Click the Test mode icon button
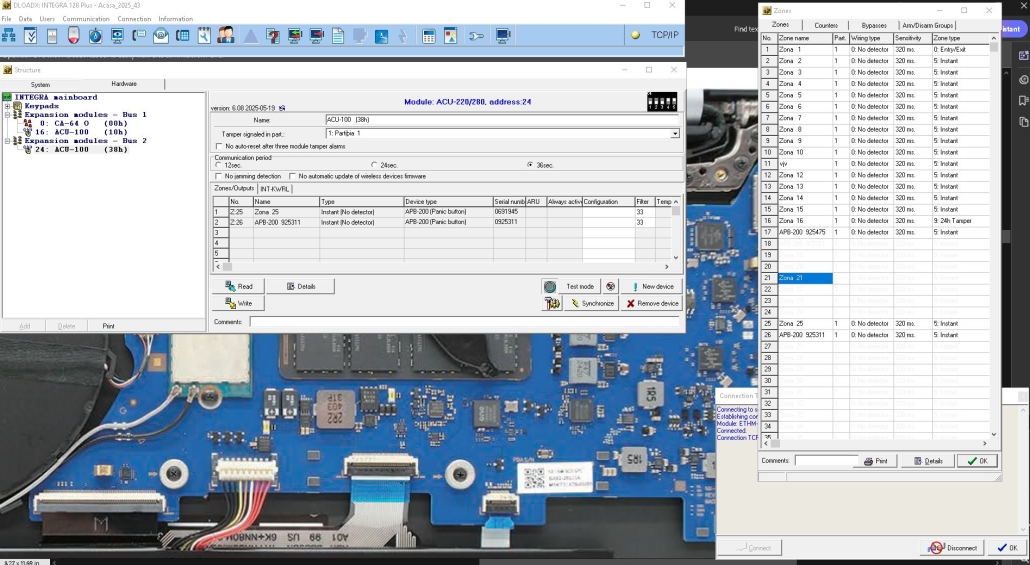The image size is (1030, 565). (x=550, y=286)
